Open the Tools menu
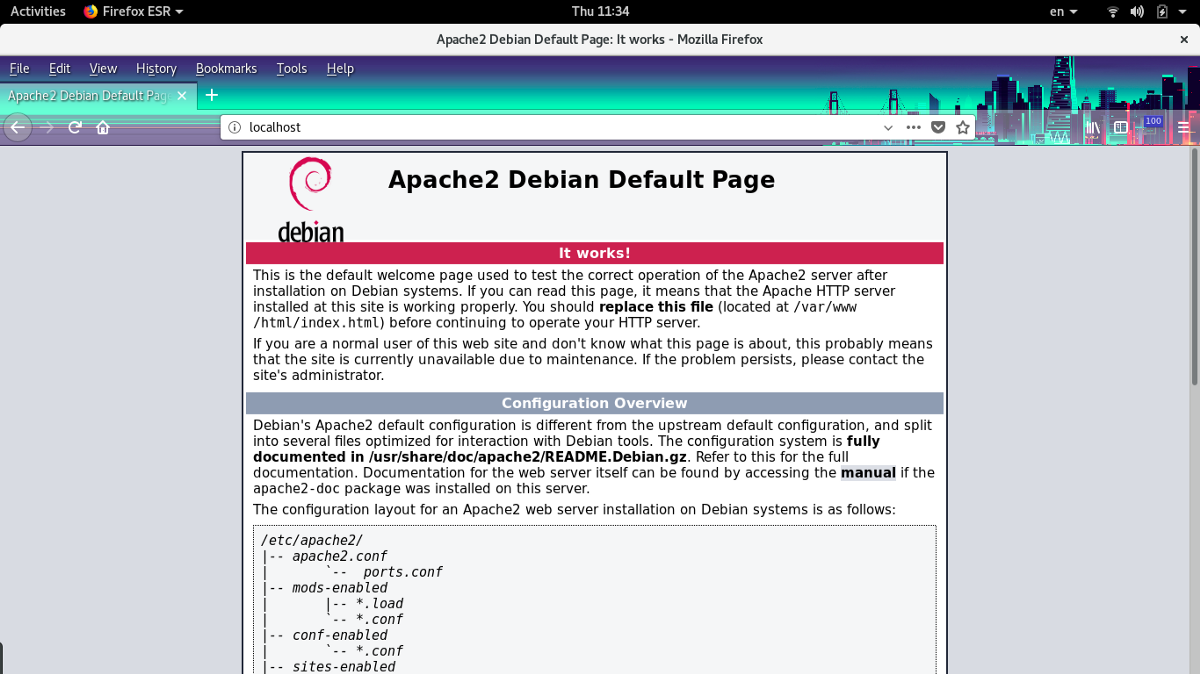The height and width of the screenshot is (674, 1200). click(292, 68)
